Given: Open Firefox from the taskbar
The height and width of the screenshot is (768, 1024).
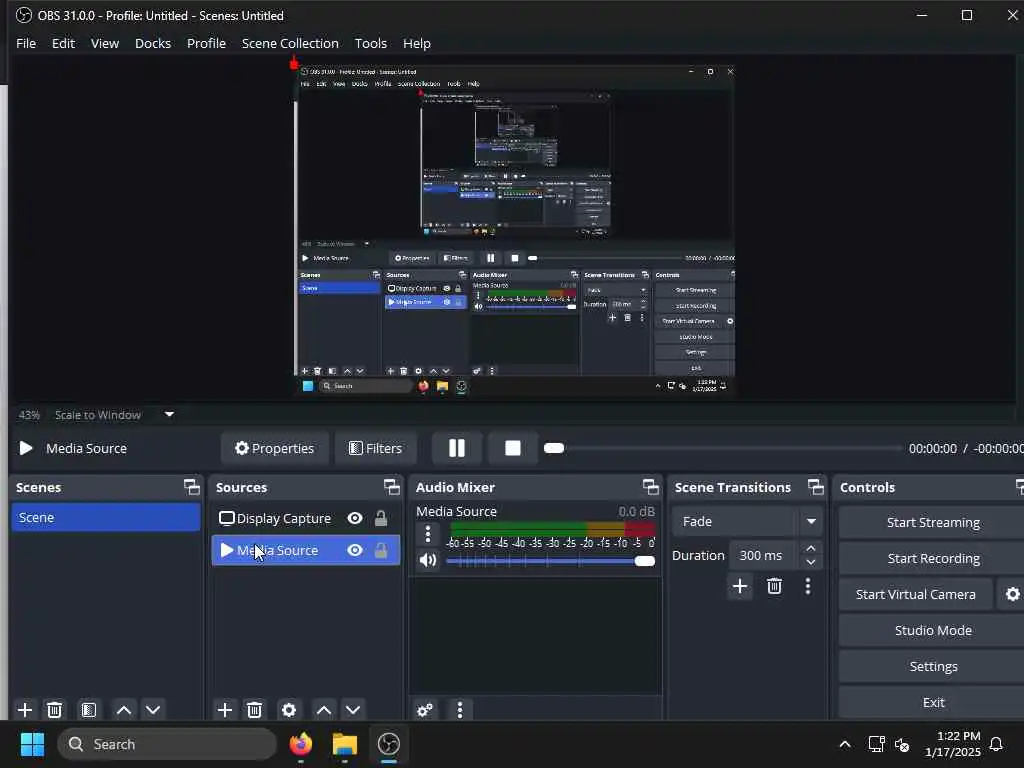Looking at the screenshot, I should pos(301,744).
